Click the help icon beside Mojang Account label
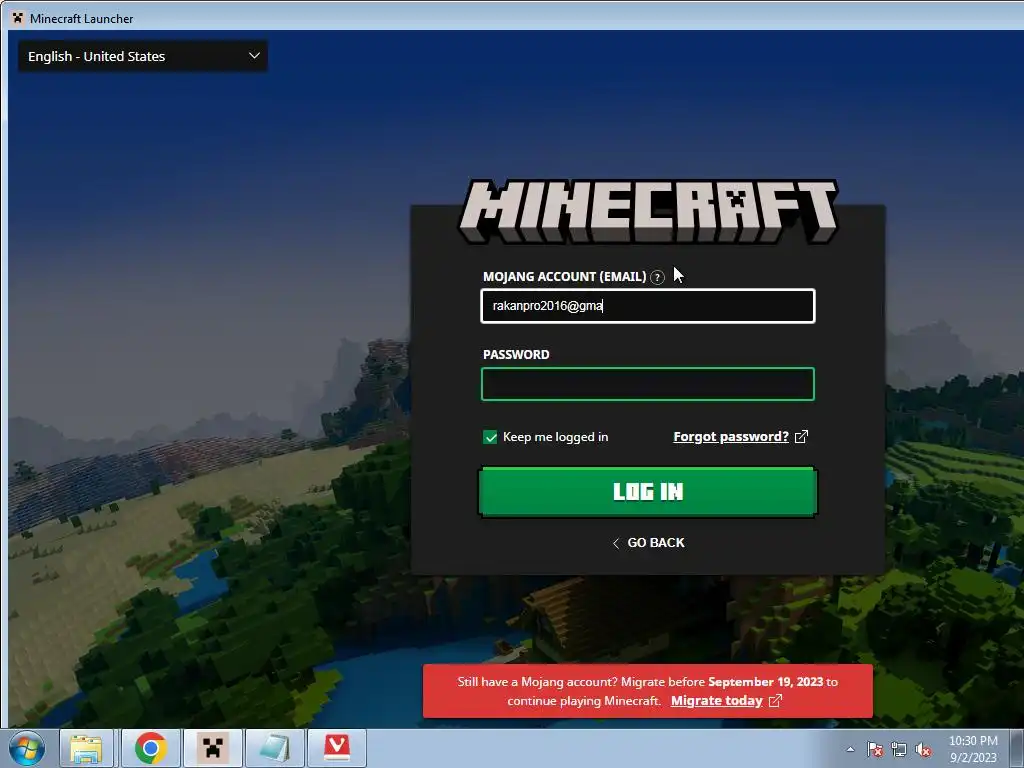 click(x=658, y=277)
